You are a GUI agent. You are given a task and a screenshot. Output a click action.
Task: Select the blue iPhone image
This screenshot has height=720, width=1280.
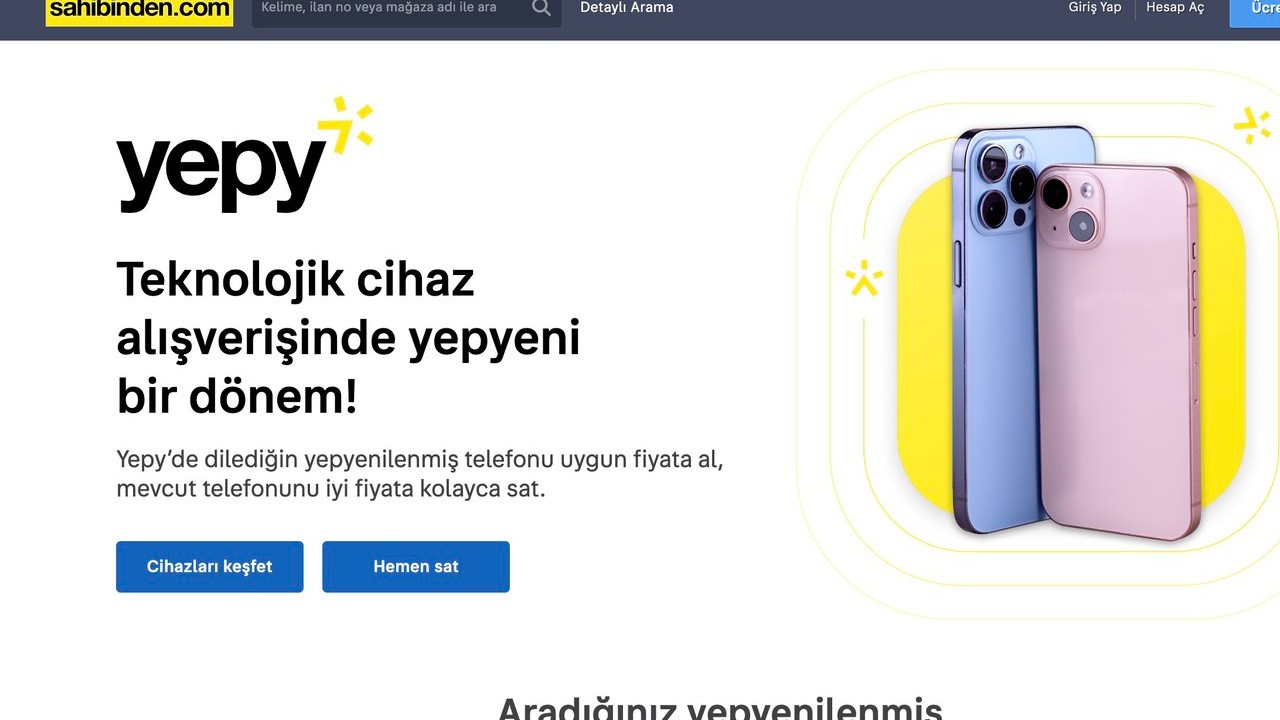click(1000, 330)
